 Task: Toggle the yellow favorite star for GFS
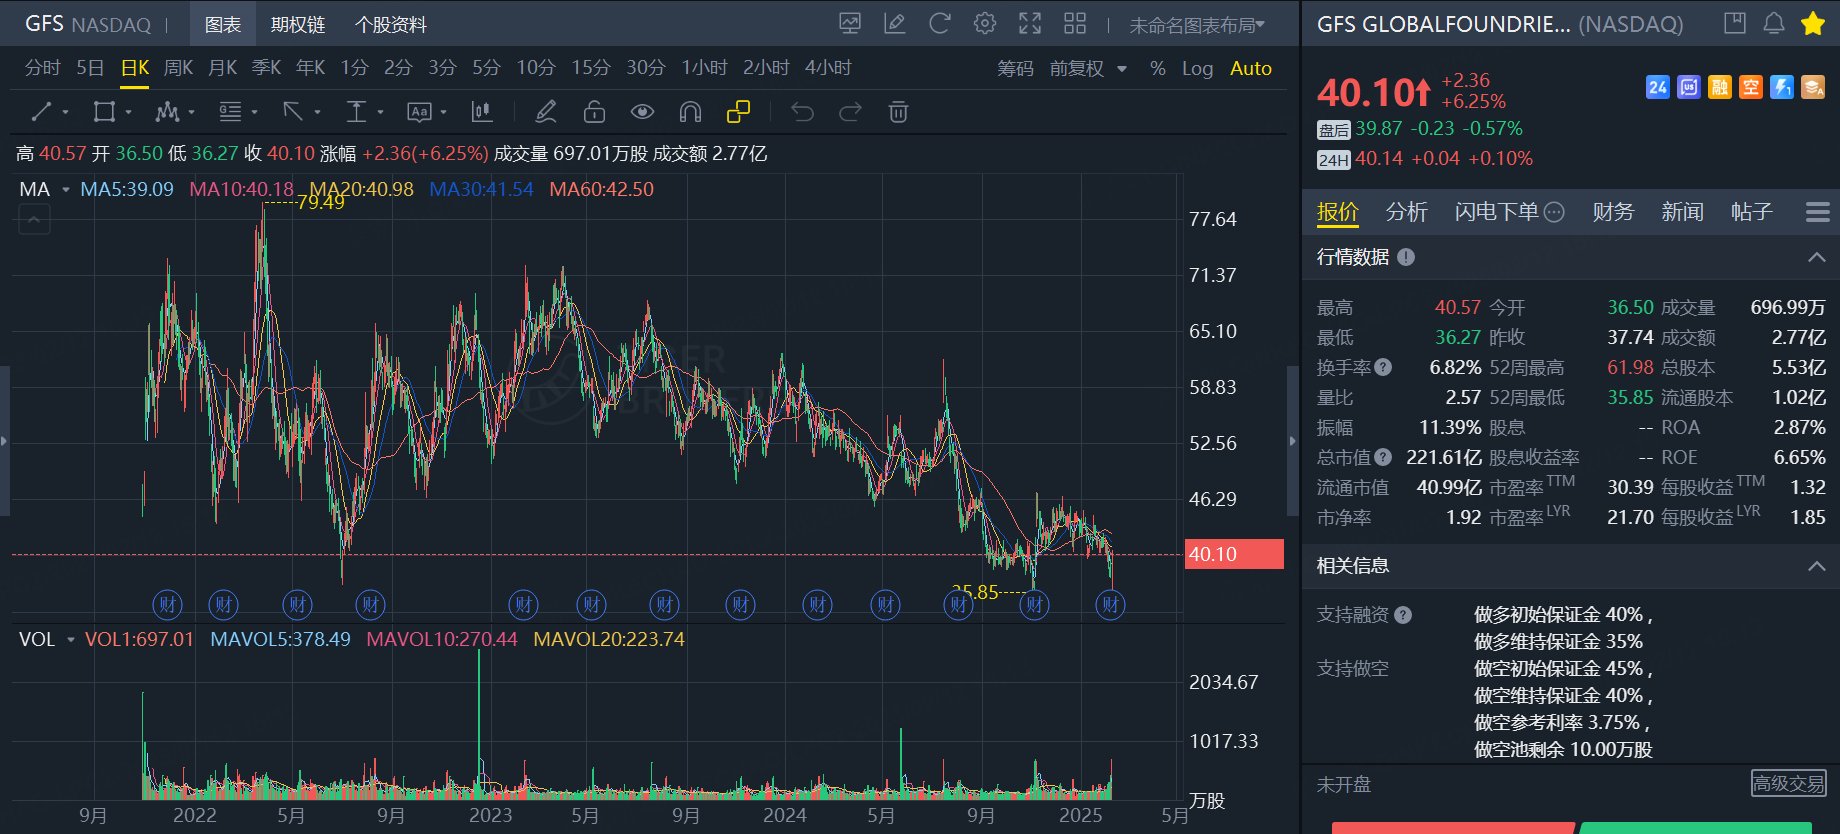[1812, 24]
